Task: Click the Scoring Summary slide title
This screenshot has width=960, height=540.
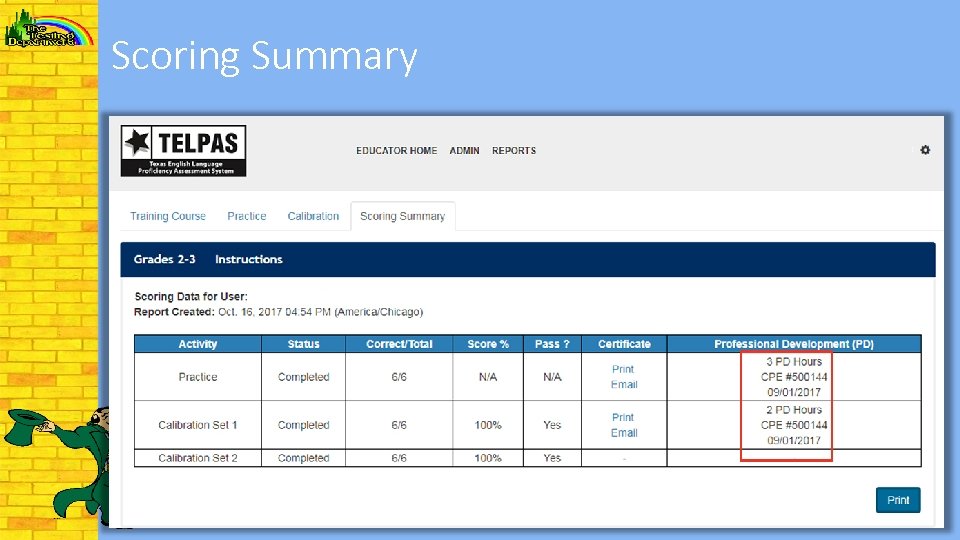Action: click(264, 56)
